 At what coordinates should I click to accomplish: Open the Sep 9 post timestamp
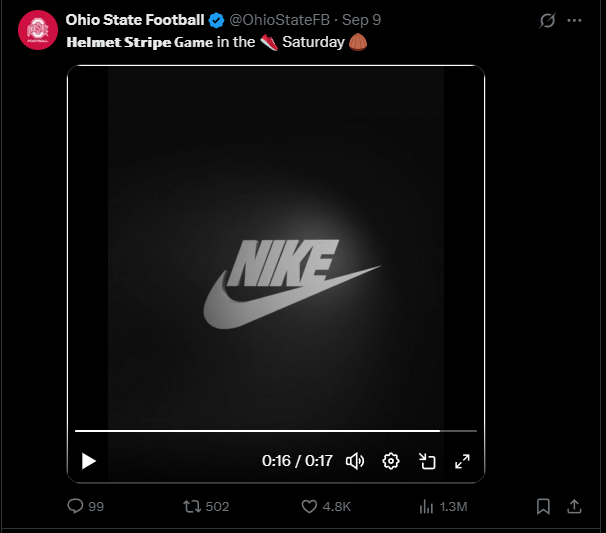(x=361, y=20)
